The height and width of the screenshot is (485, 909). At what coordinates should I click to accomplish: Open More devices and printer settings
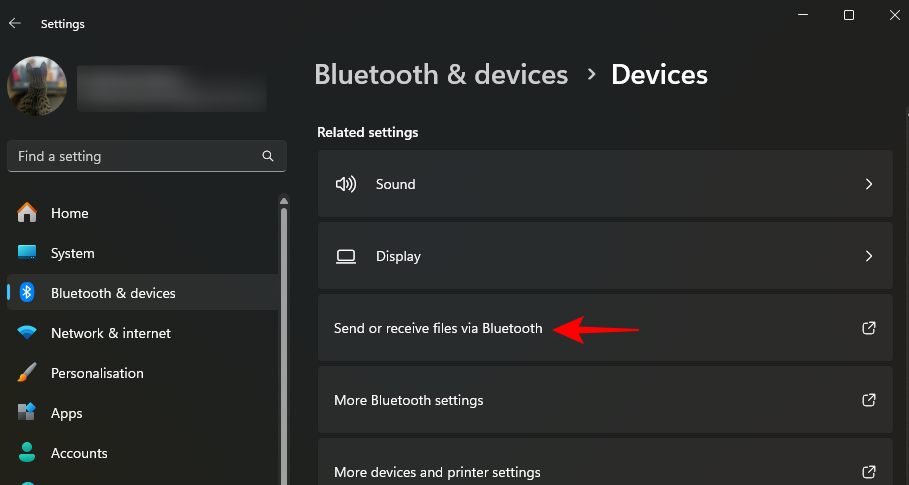(437, 472)
